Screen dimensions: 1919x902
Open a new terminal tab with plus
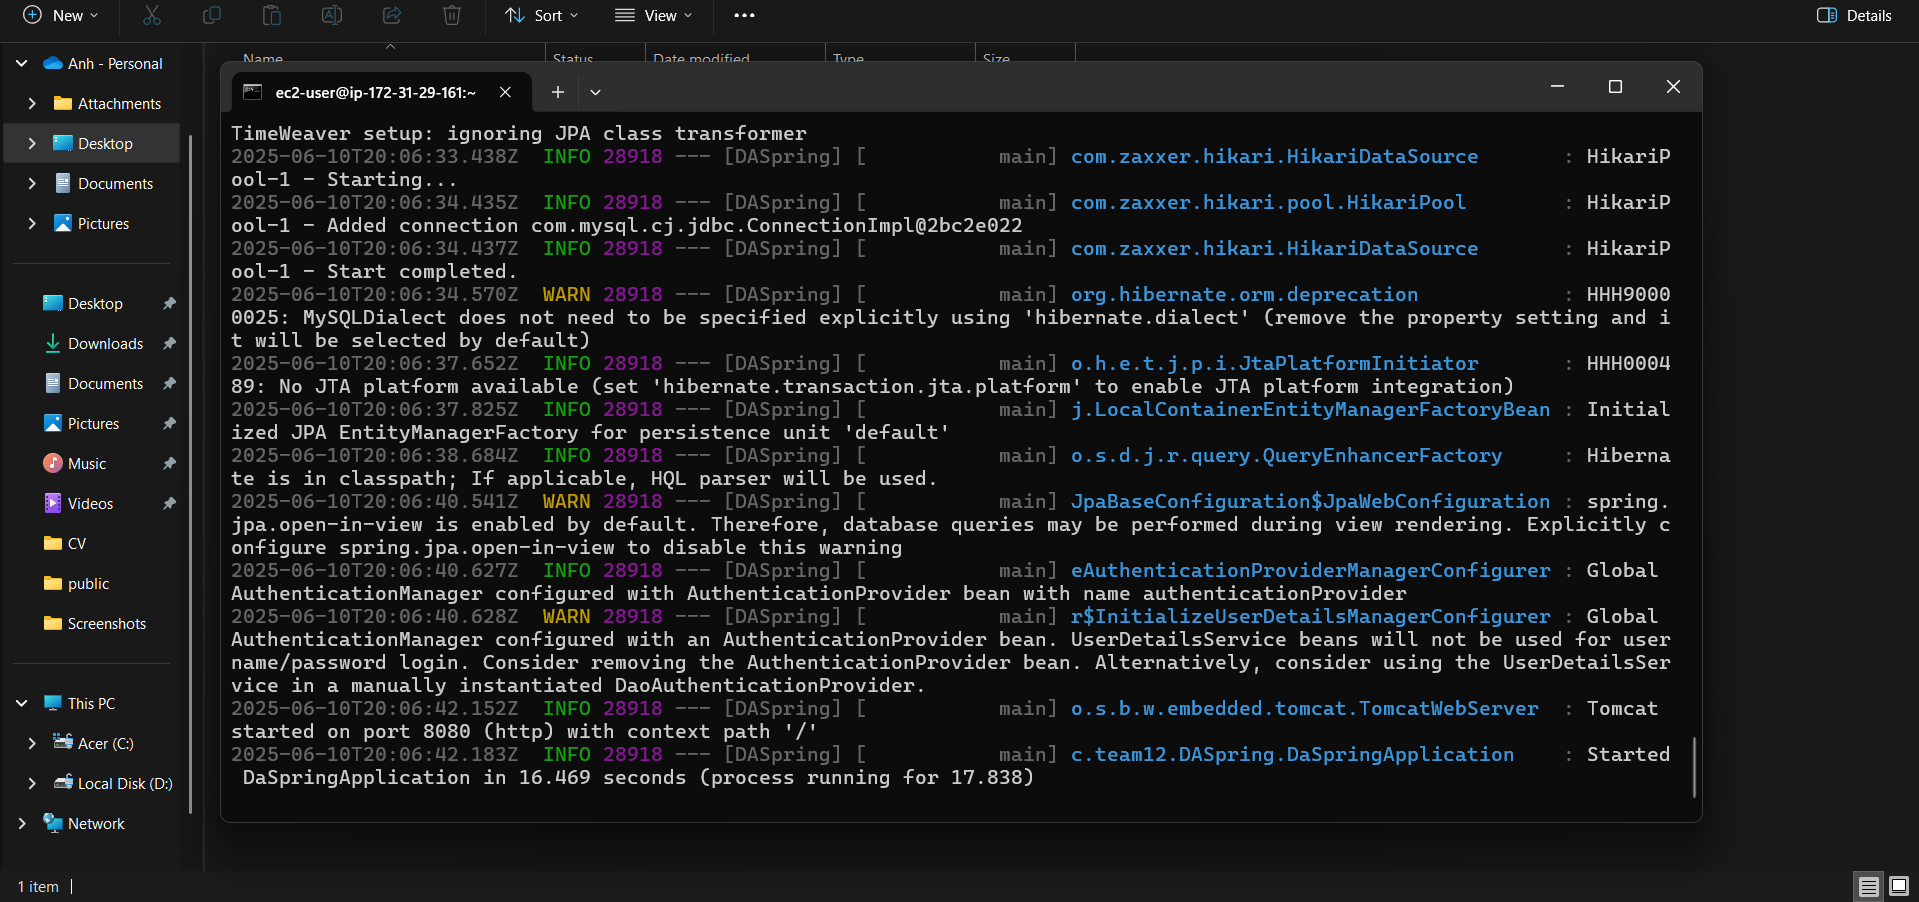pyautogui.click(x=558, y=92)
